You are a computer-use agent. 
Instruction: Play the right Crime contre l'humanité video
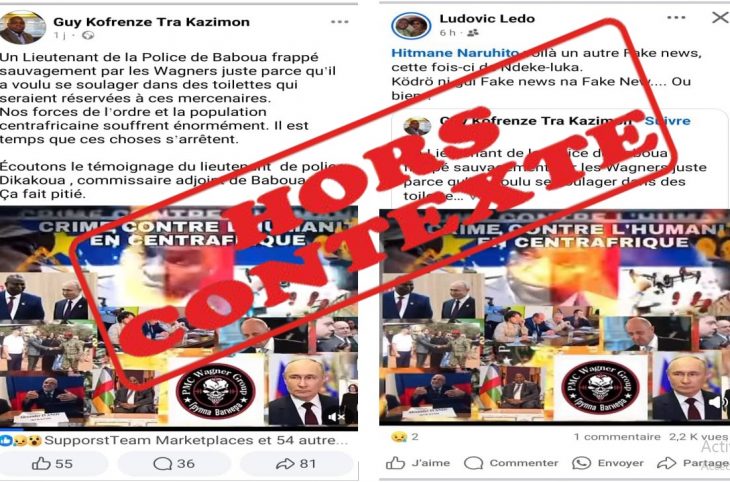tap(554, 317)
